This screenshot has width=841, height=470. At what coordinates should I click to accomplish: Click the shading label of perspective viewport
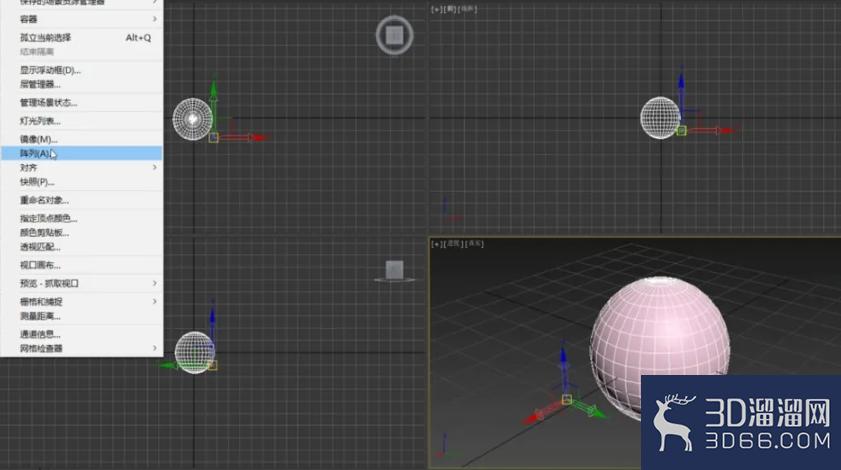(x=474, y=244)
